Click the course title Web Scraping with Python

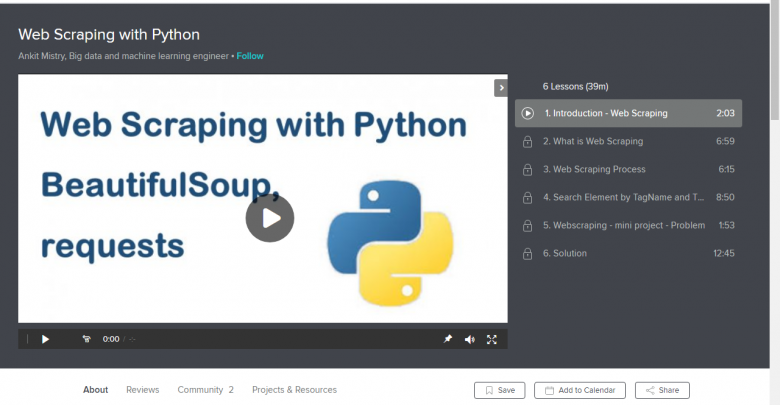click(x=109, y=35)
